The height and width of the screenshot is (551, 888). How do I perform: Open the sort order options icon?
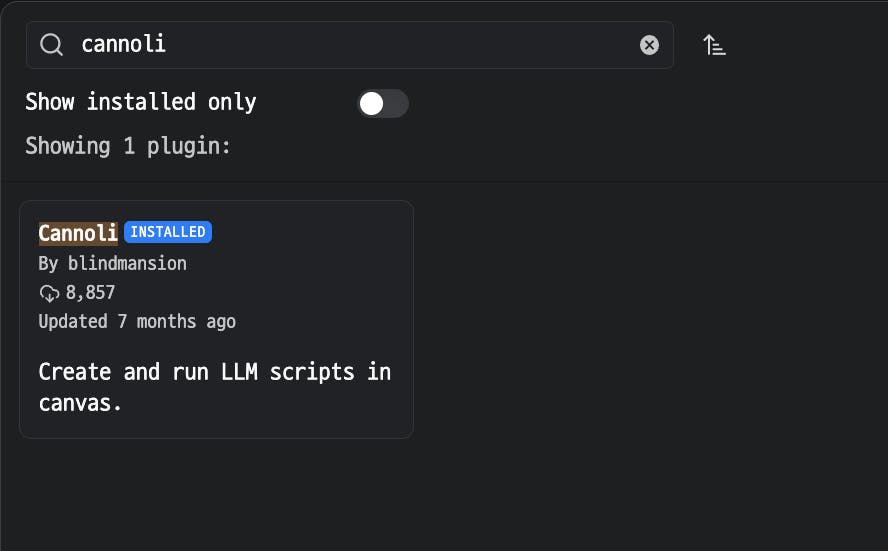[x=714, y=45]
